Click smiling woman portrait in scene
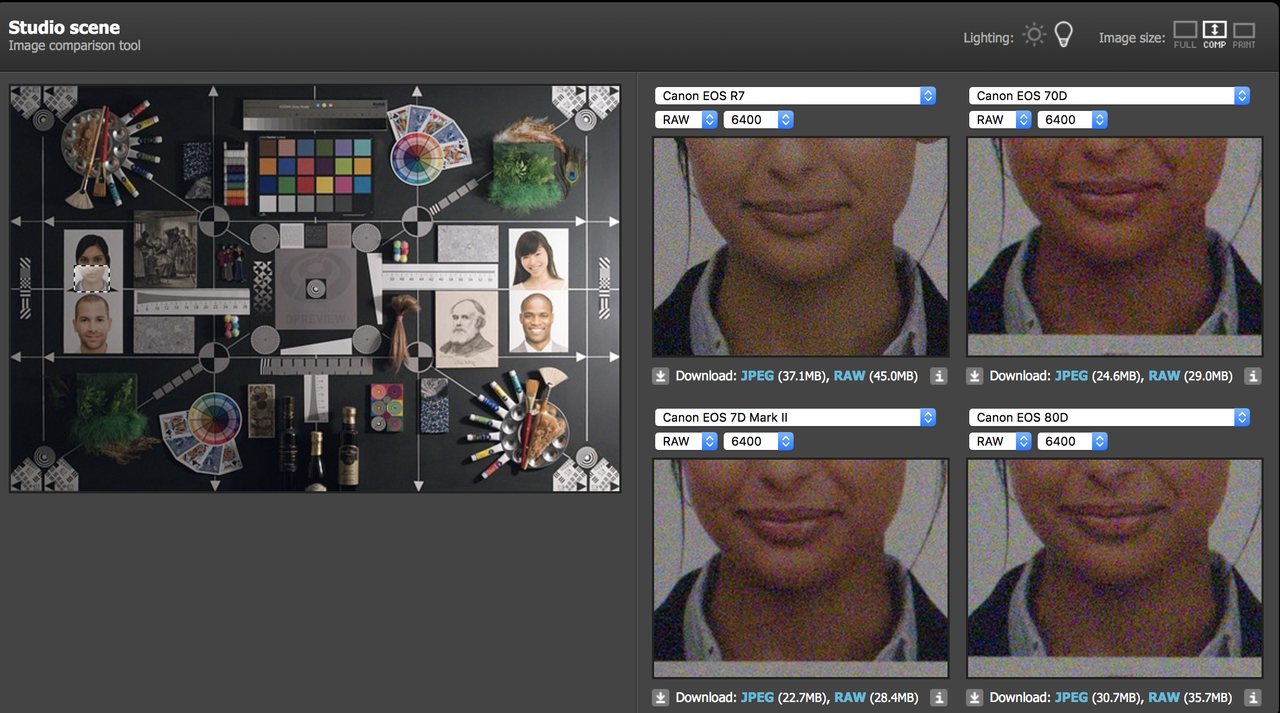1280x713 pixels. [x=538, y=259]
